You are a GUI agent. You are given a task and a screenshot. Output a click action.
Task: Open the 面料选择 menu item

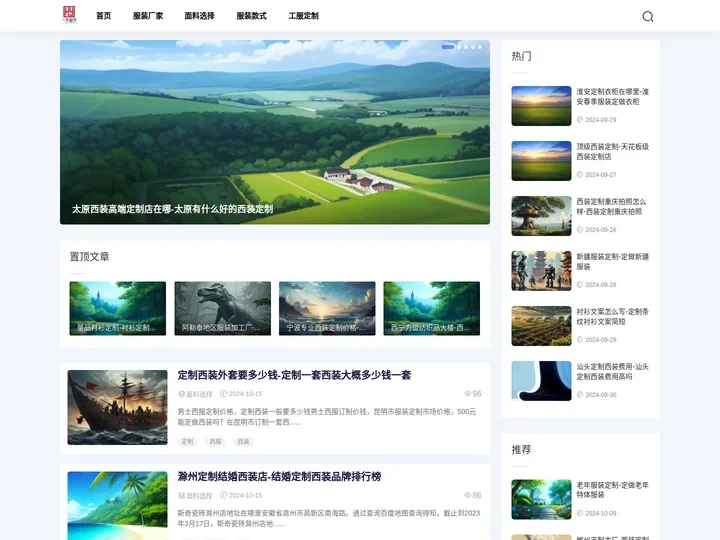coord(199,16)
